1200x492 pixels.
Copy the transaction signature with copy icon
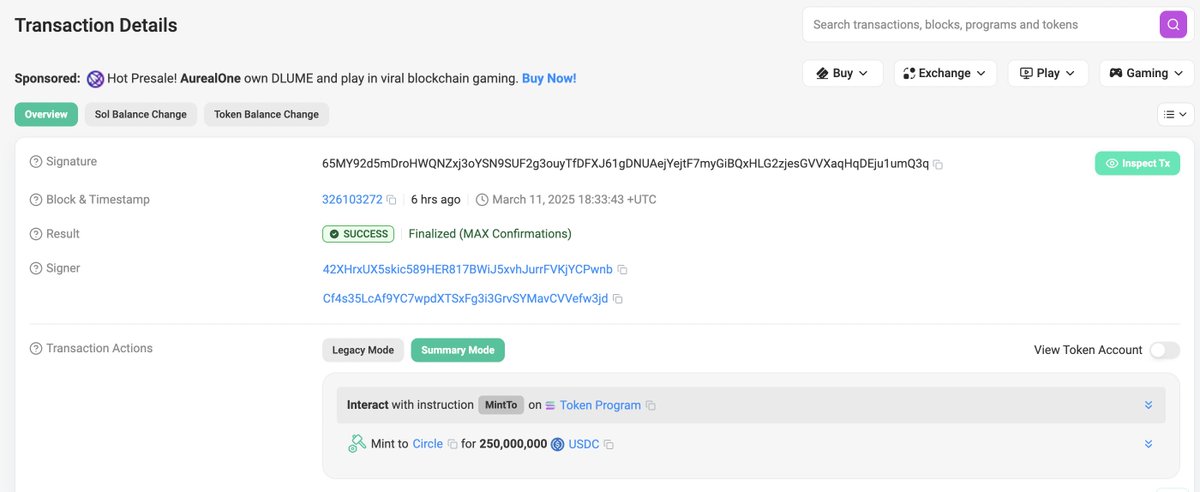938,164
